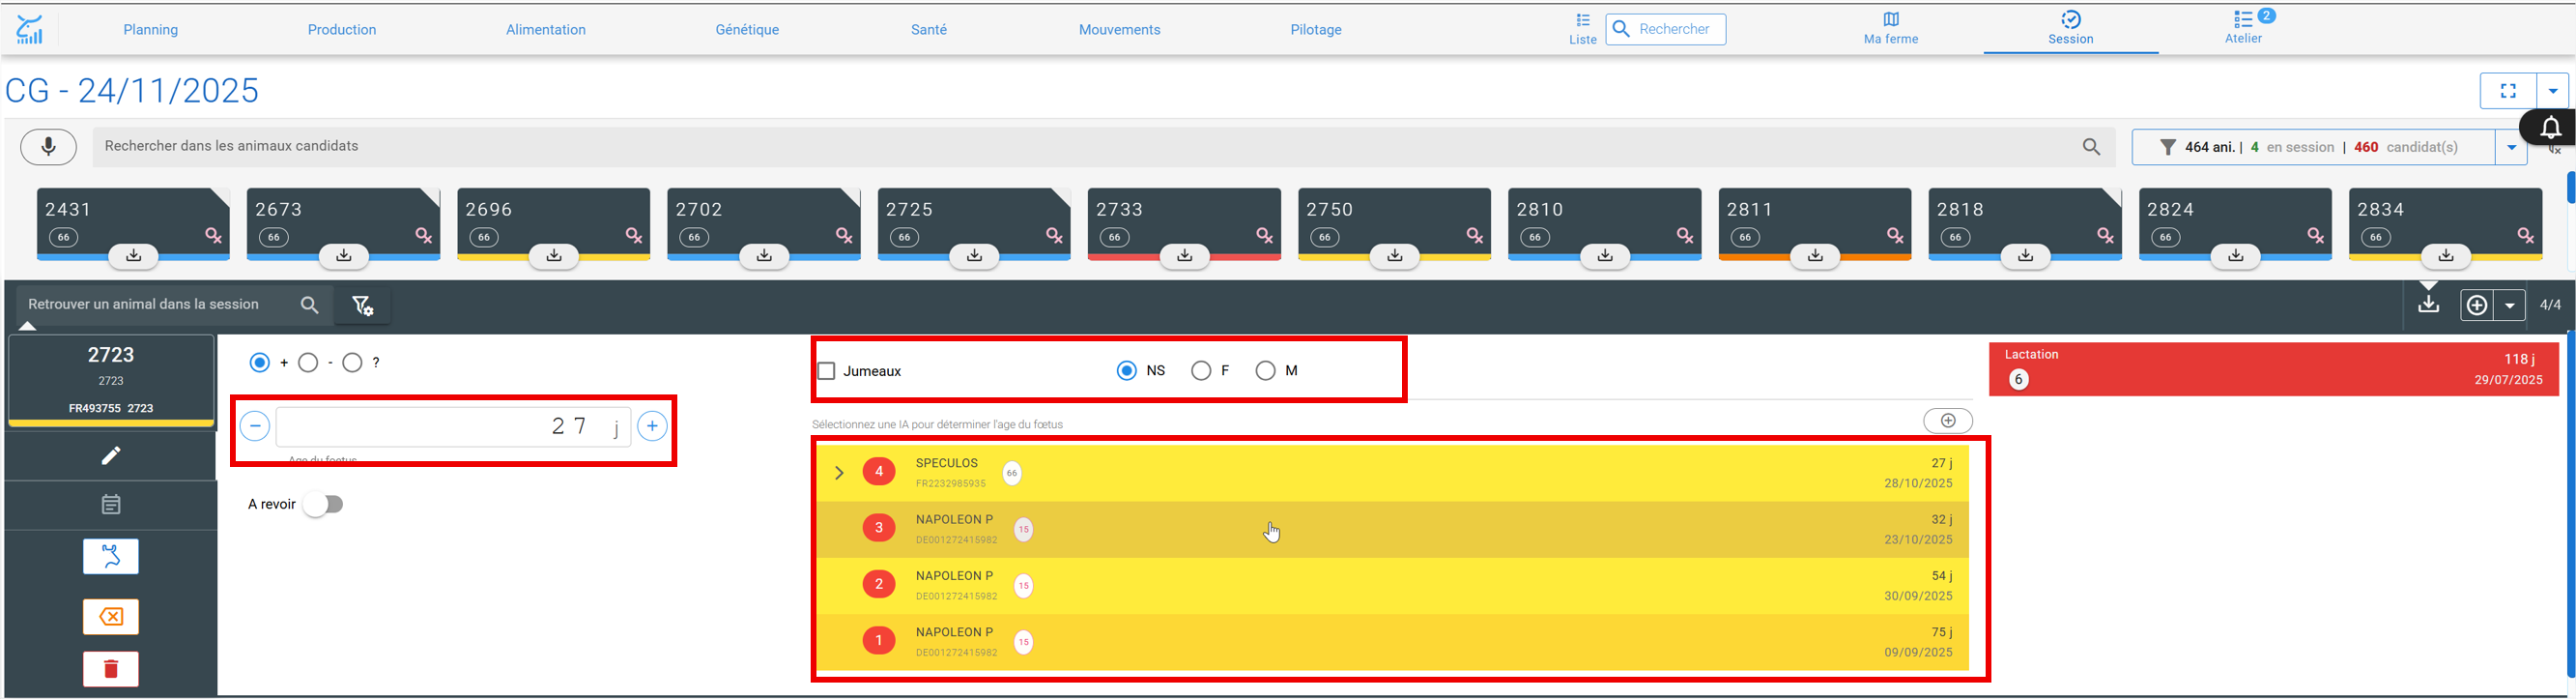The height and width of the screenshot is (699, 2576).
Task: Open the Production menu
Action: tap(342, 30)
